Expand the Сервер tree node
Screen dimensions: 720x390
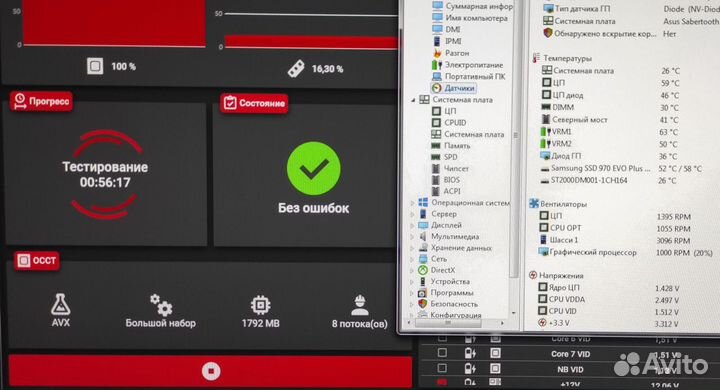(x=412, y=214)
